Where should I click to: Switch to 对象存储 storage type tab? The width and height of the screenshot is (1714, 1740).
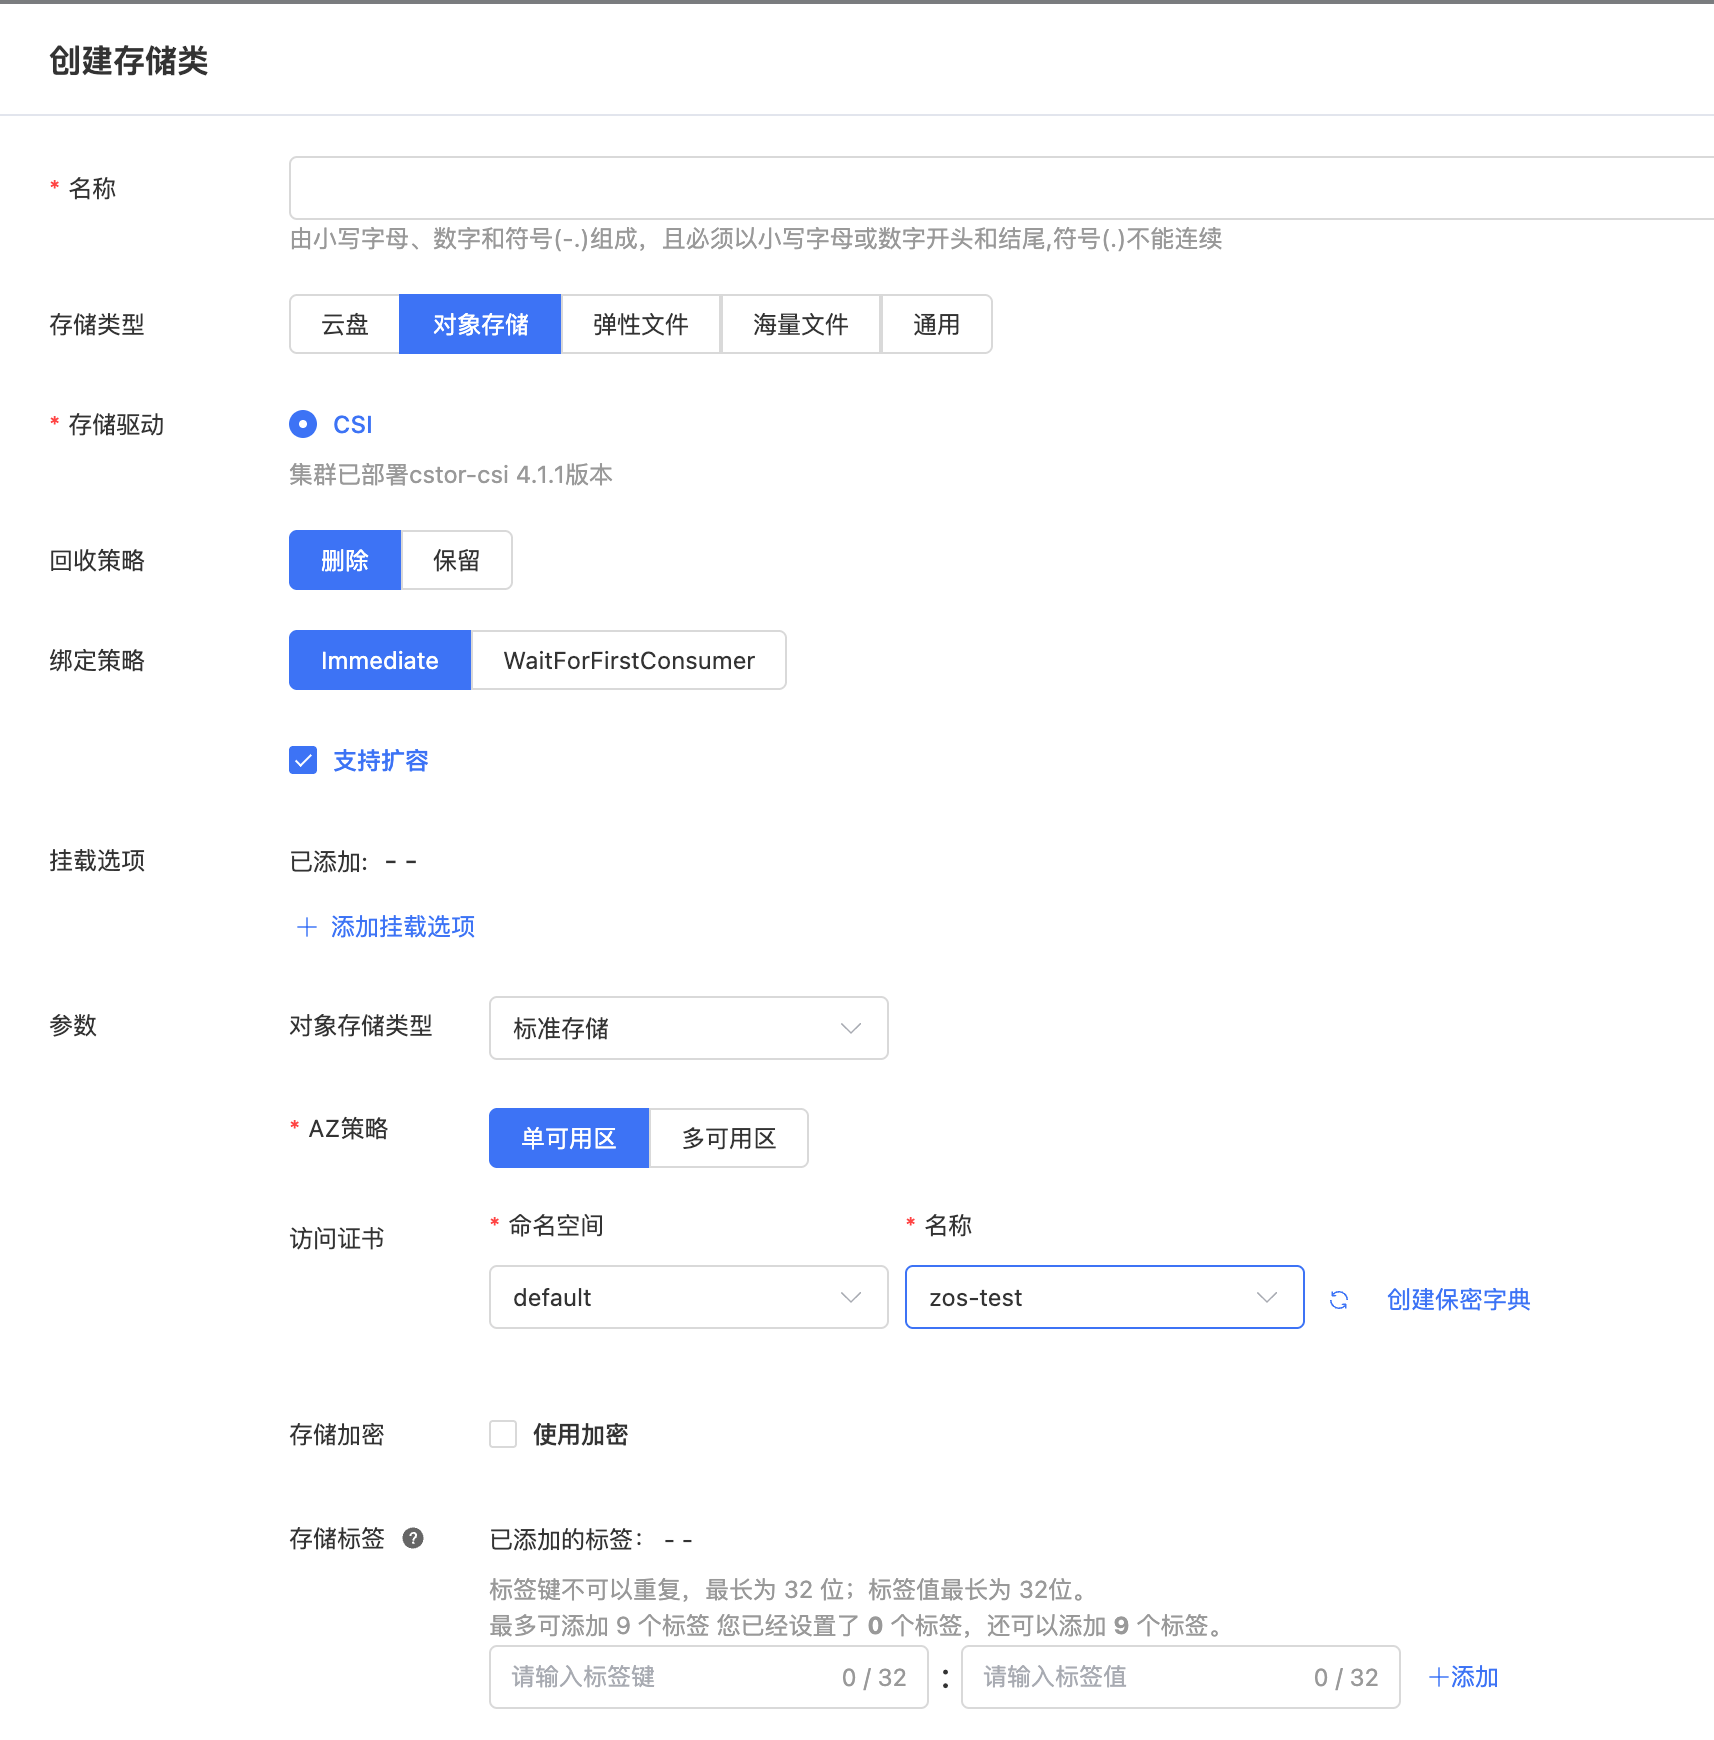pos(481,324)
